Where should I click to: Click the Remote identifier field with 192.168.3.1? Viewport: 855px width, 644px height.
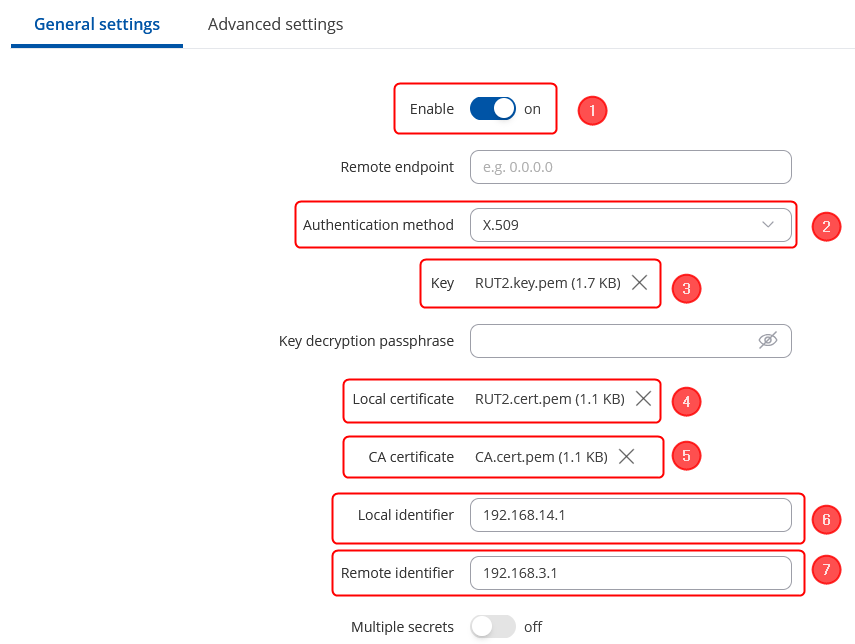[x=630, y=573]
